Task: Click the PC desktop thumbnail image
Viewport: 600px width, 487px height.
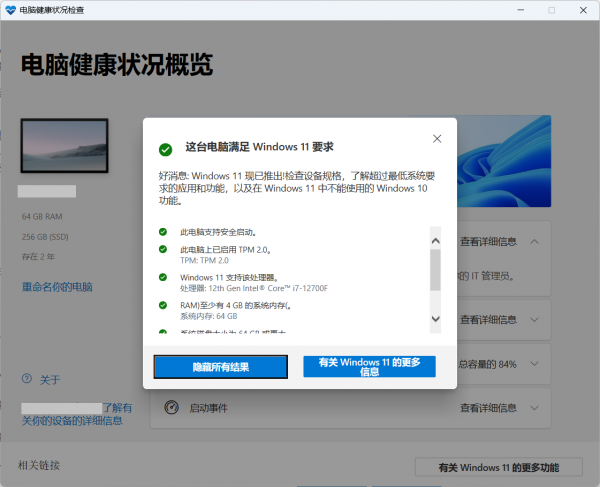Action: tap(65, 146)
